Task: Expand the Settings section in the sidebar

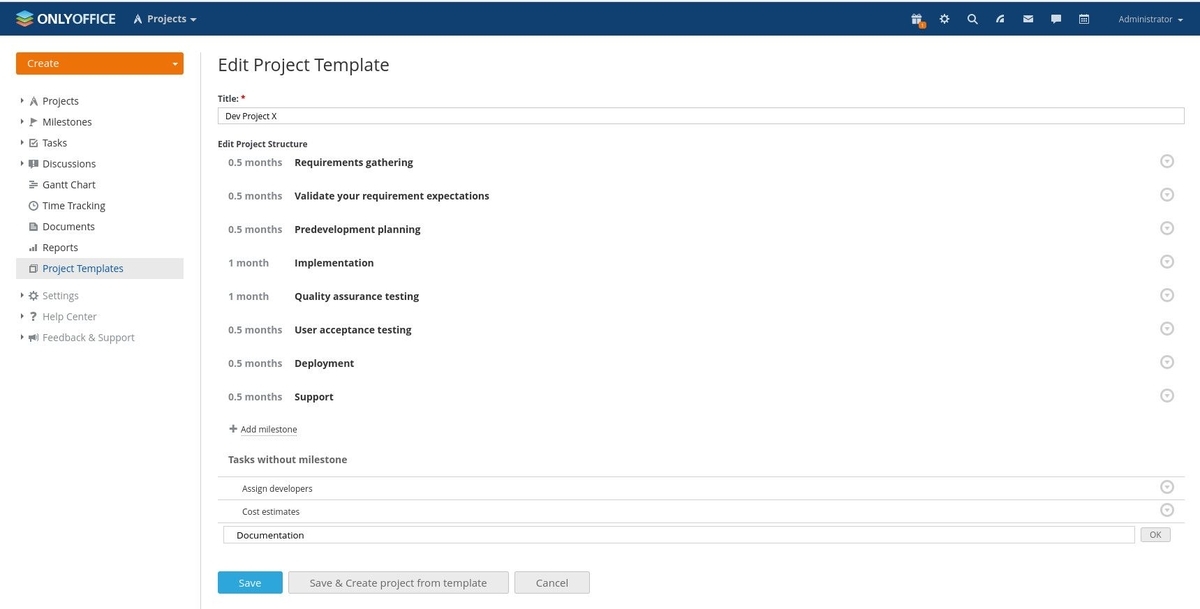Action: [x=61, y=295]
